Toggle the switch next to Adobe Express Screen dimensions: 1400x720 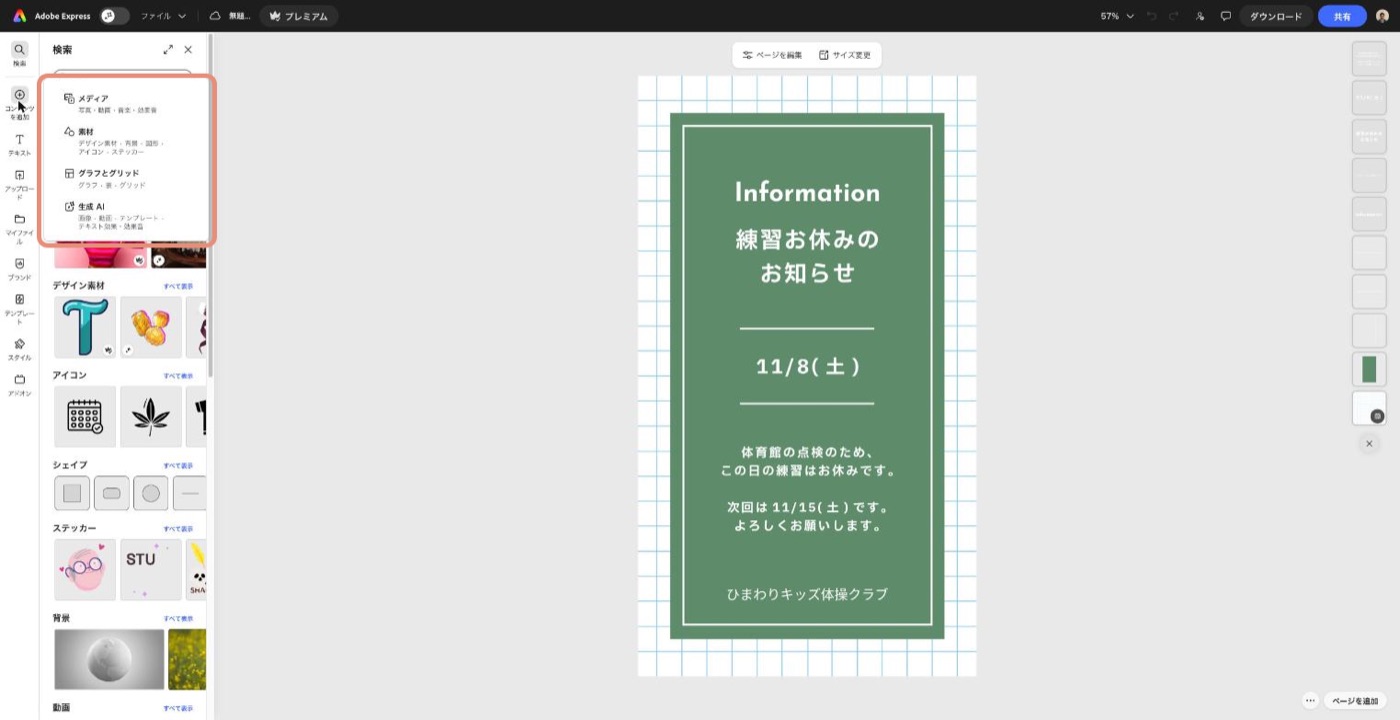coord(114,16)
